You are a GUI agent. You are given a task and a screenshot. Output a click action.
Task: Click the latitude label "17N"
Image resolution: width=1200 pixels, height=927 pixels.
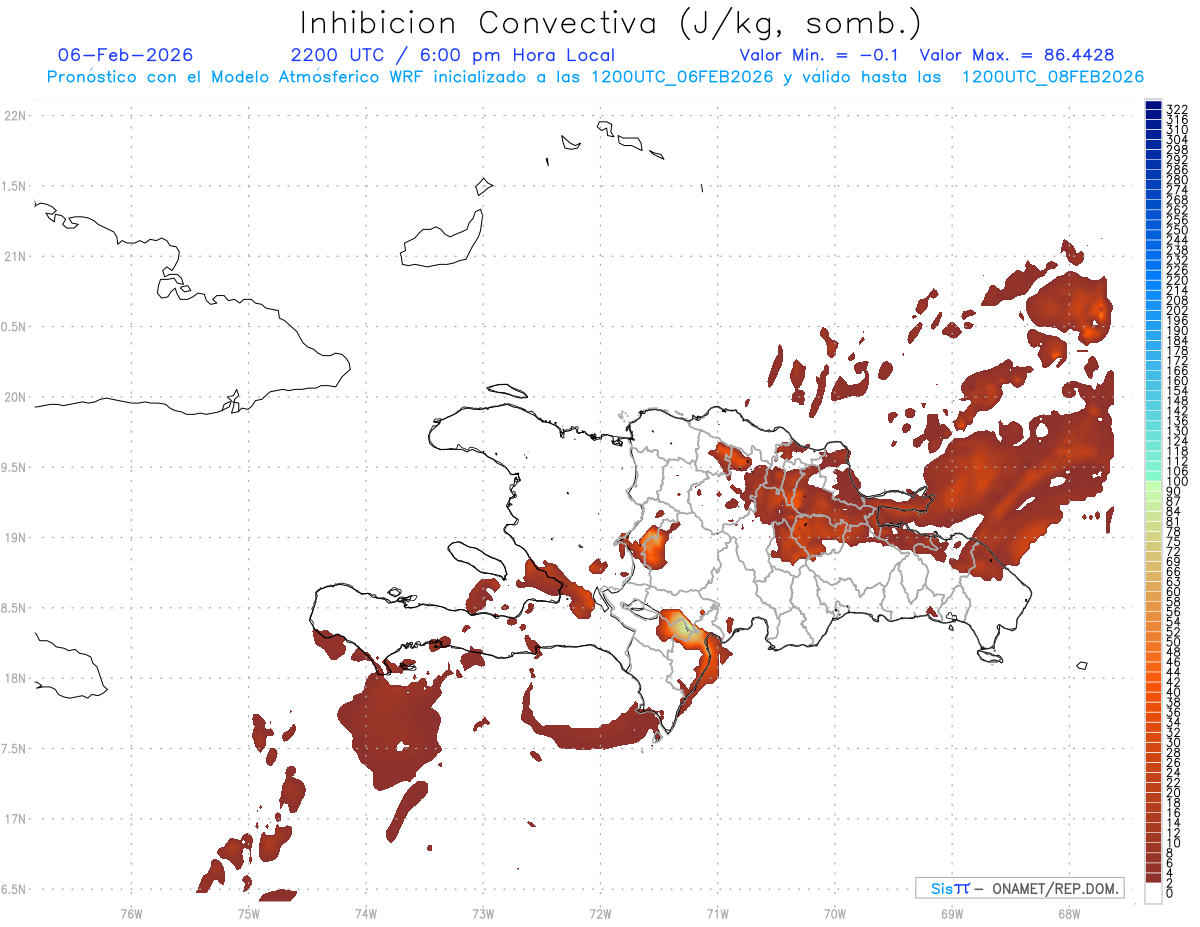click(15, 819)
